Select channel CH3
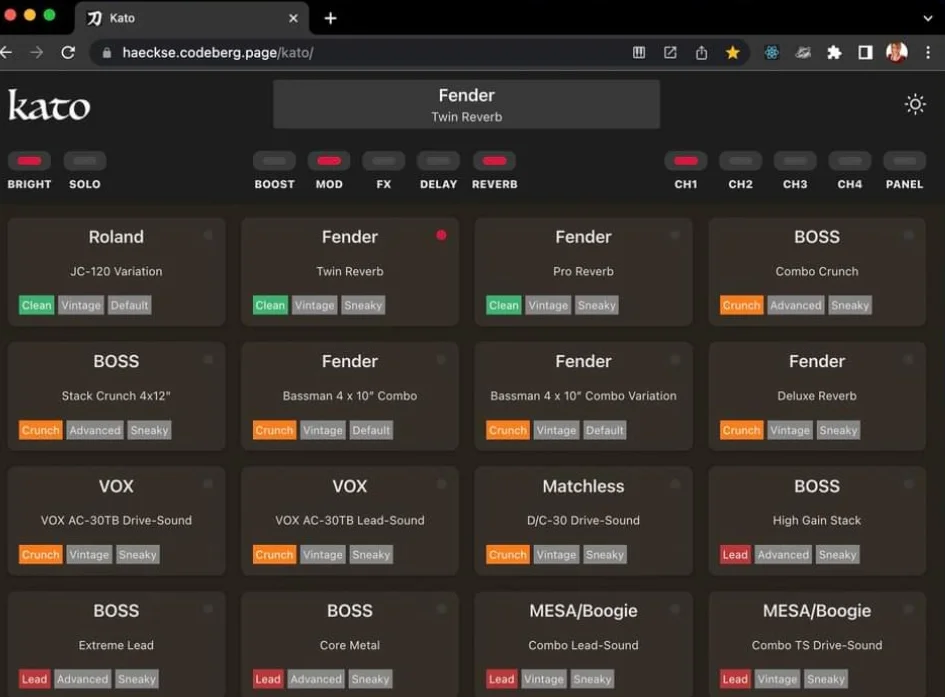945x697 pixels. point(795,161)
